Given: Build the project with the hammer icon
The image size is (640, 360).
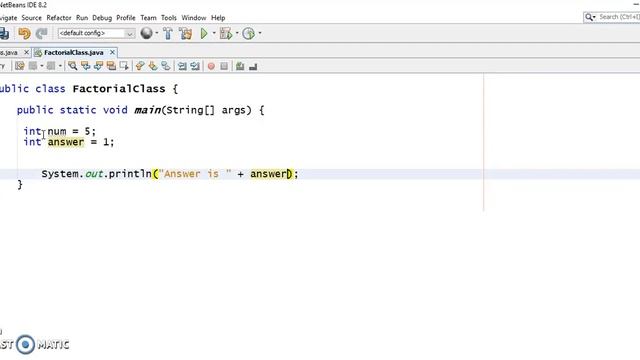Looking at the screenshot, I should click(x=168, y=33).
